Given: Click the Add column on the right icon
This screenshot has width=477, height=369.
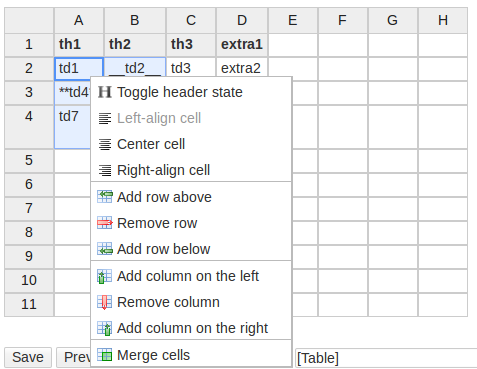Looking at the screenshot, I should click(x=105, y=328).
